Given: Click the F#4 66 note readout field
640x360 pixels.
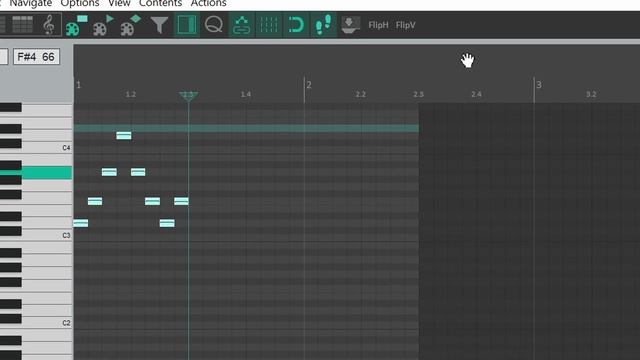Looking at the screenshot, I should (x=36, y=57).
